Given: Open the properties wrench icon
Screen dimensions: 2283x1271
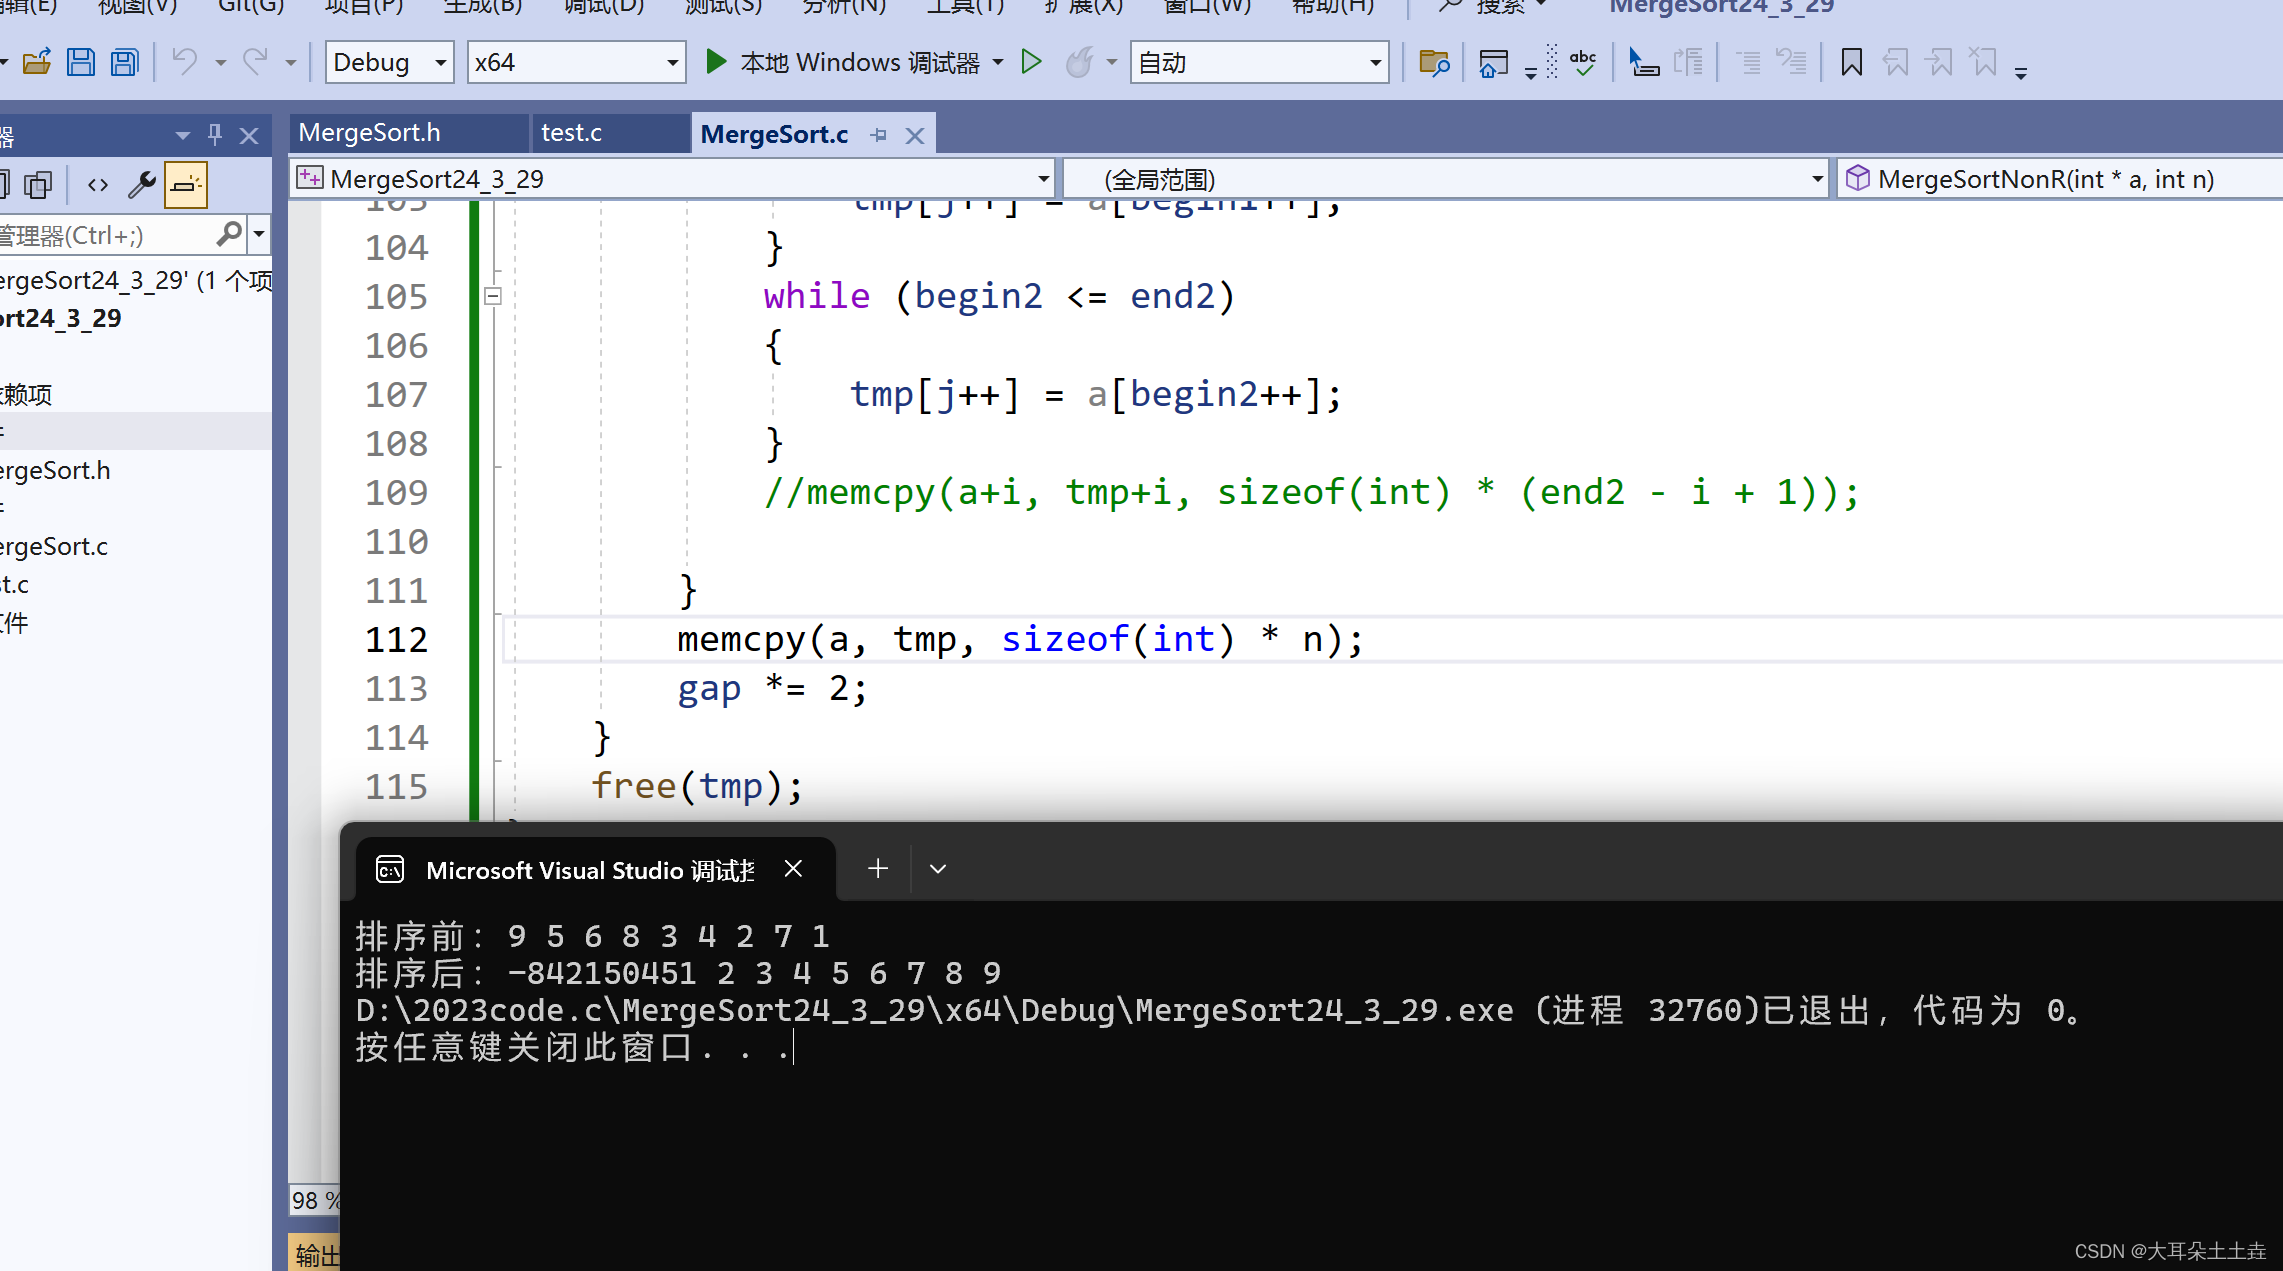Looking at the screenshot, I should (141, 185).
